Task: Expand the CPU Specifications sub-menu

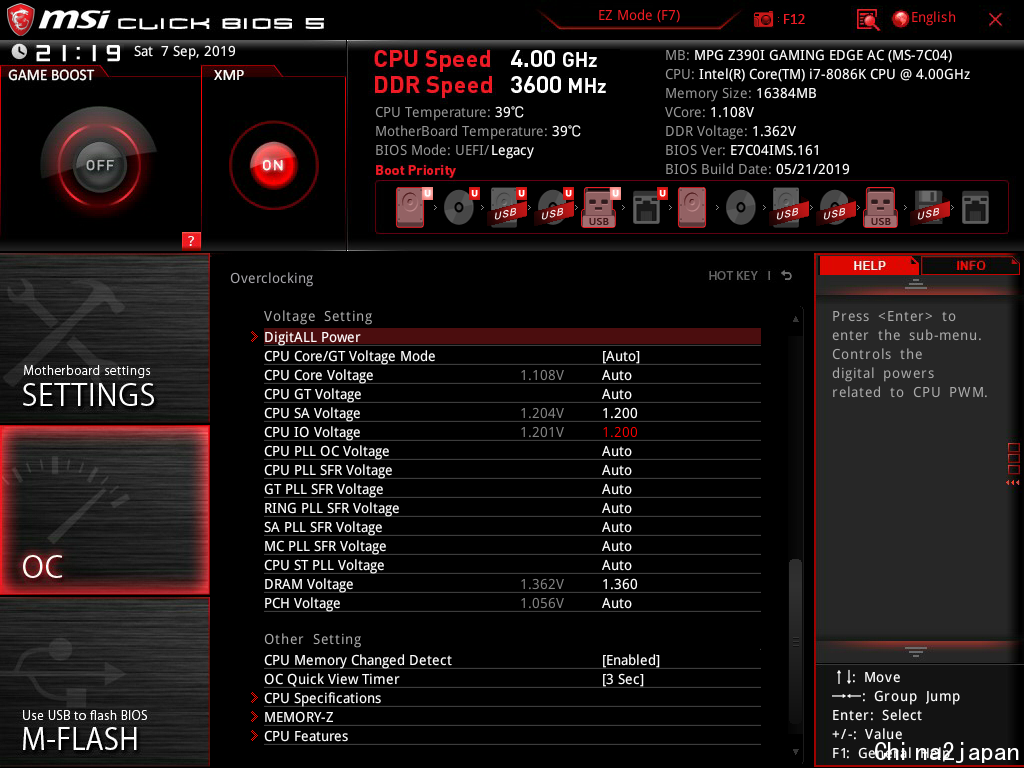Action: pyautogui.click(x=512, y=697)
